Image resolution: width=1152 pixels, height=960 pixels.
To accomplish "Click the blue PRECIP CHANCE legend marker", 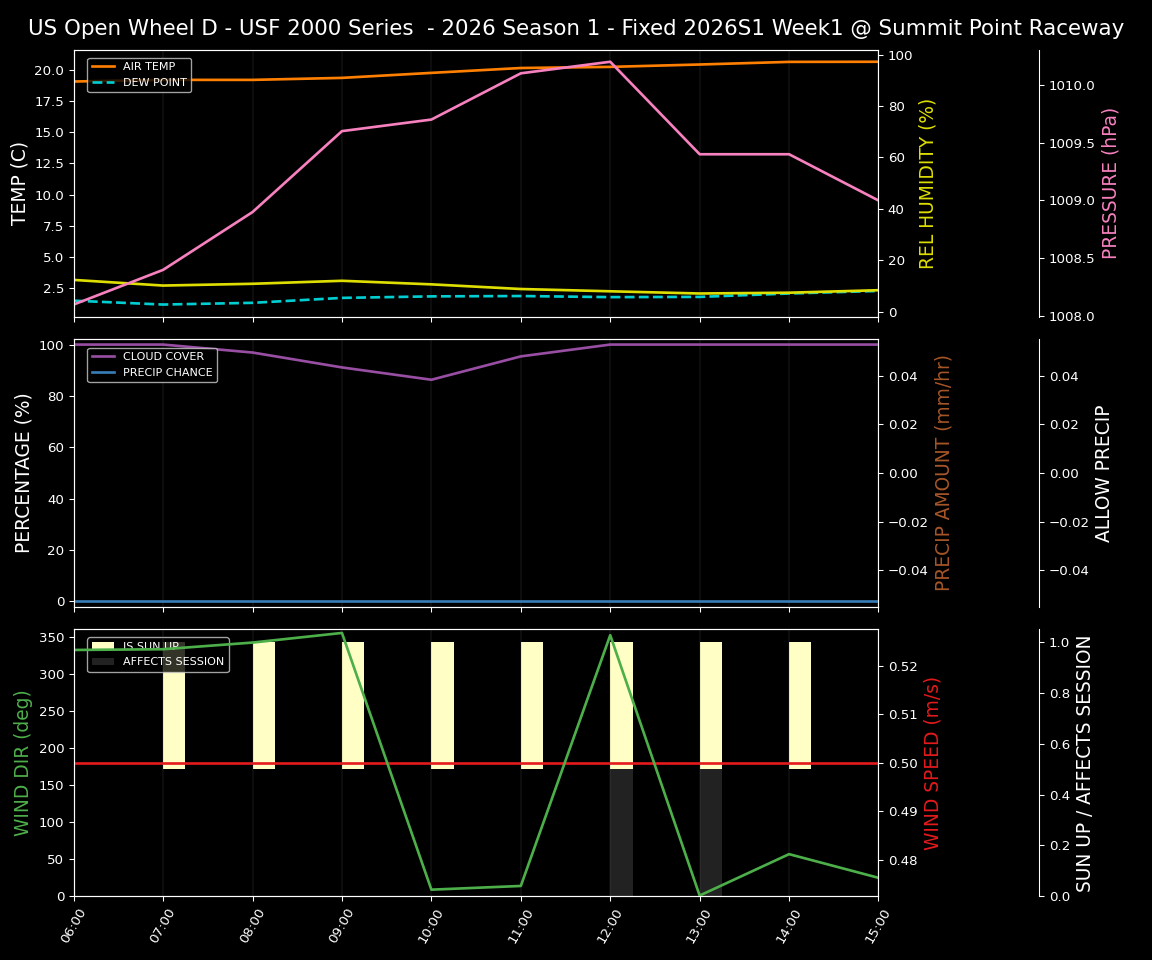I will click(x=101, y=371).
